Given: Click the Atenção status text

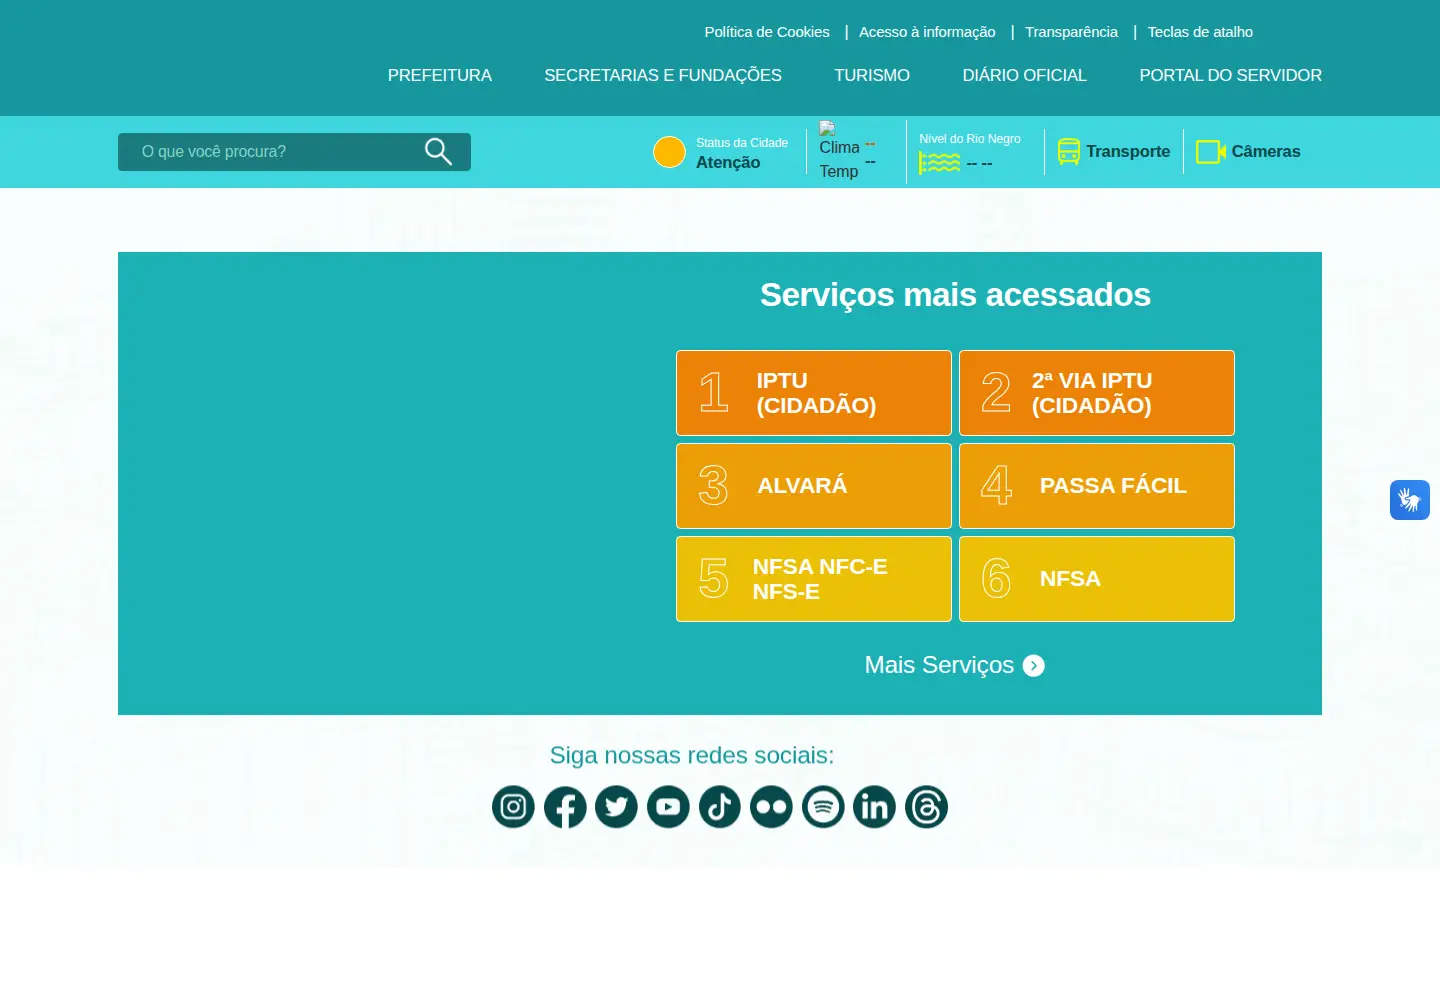Looking at the screenshot, I should [728, 162].
